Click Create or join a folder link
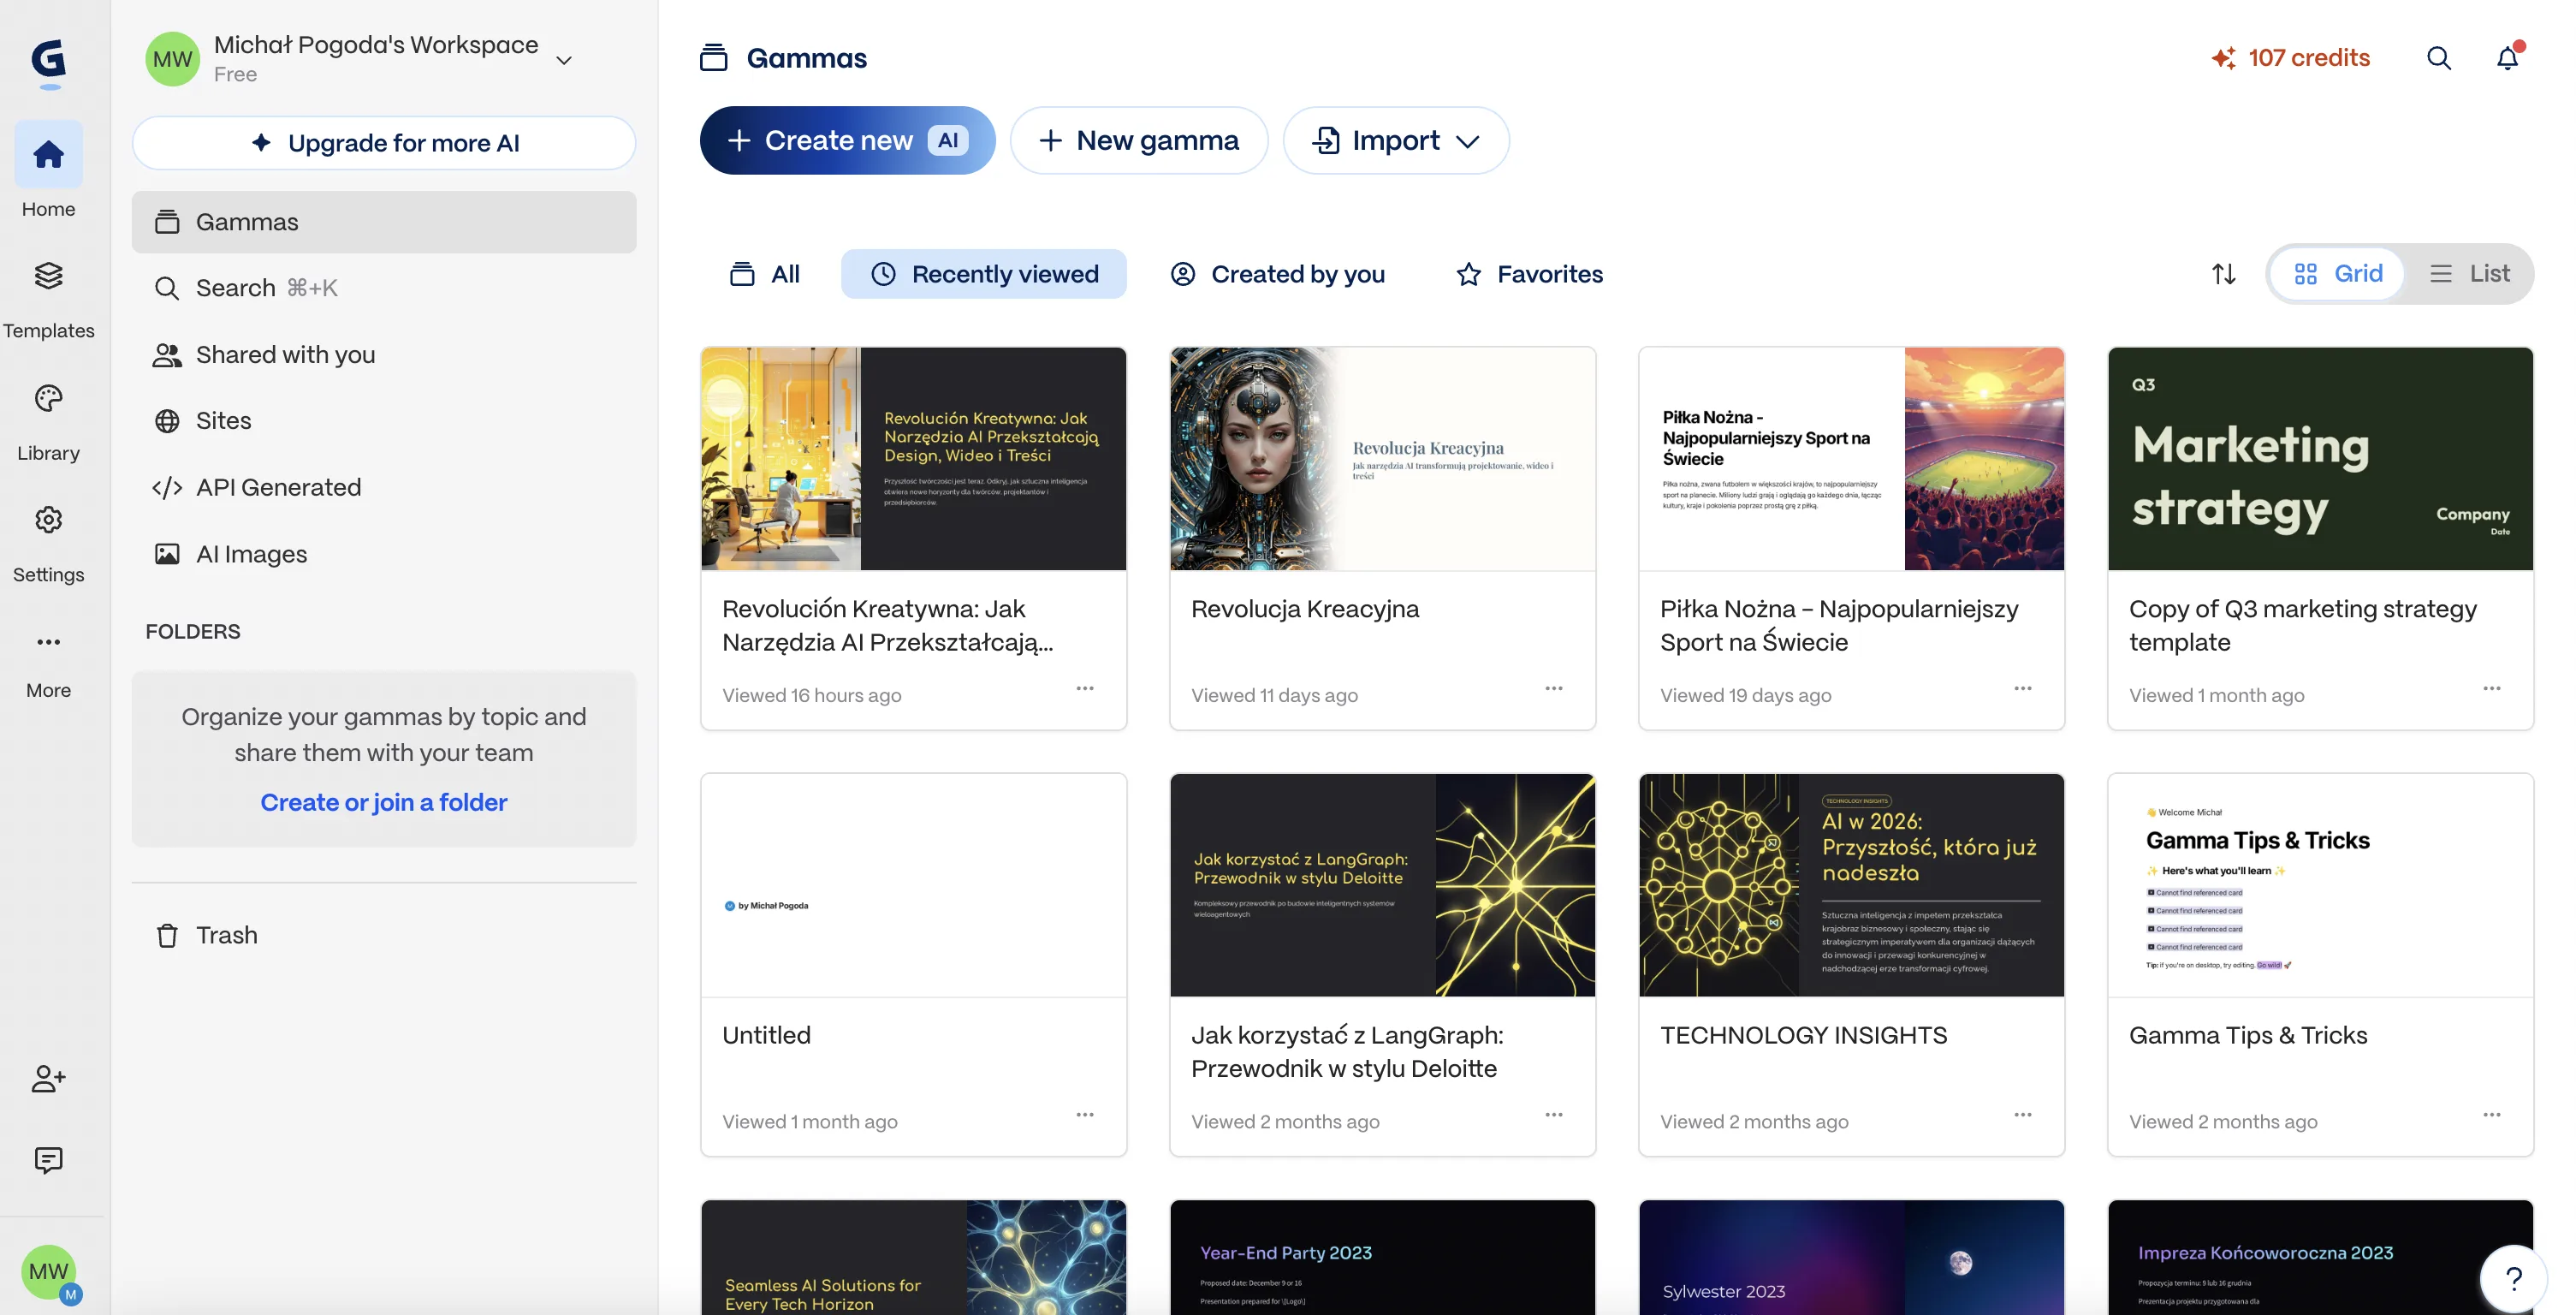Image resolution: width=2576 pixels, height=1315 pixels. (x=384, y=802)
